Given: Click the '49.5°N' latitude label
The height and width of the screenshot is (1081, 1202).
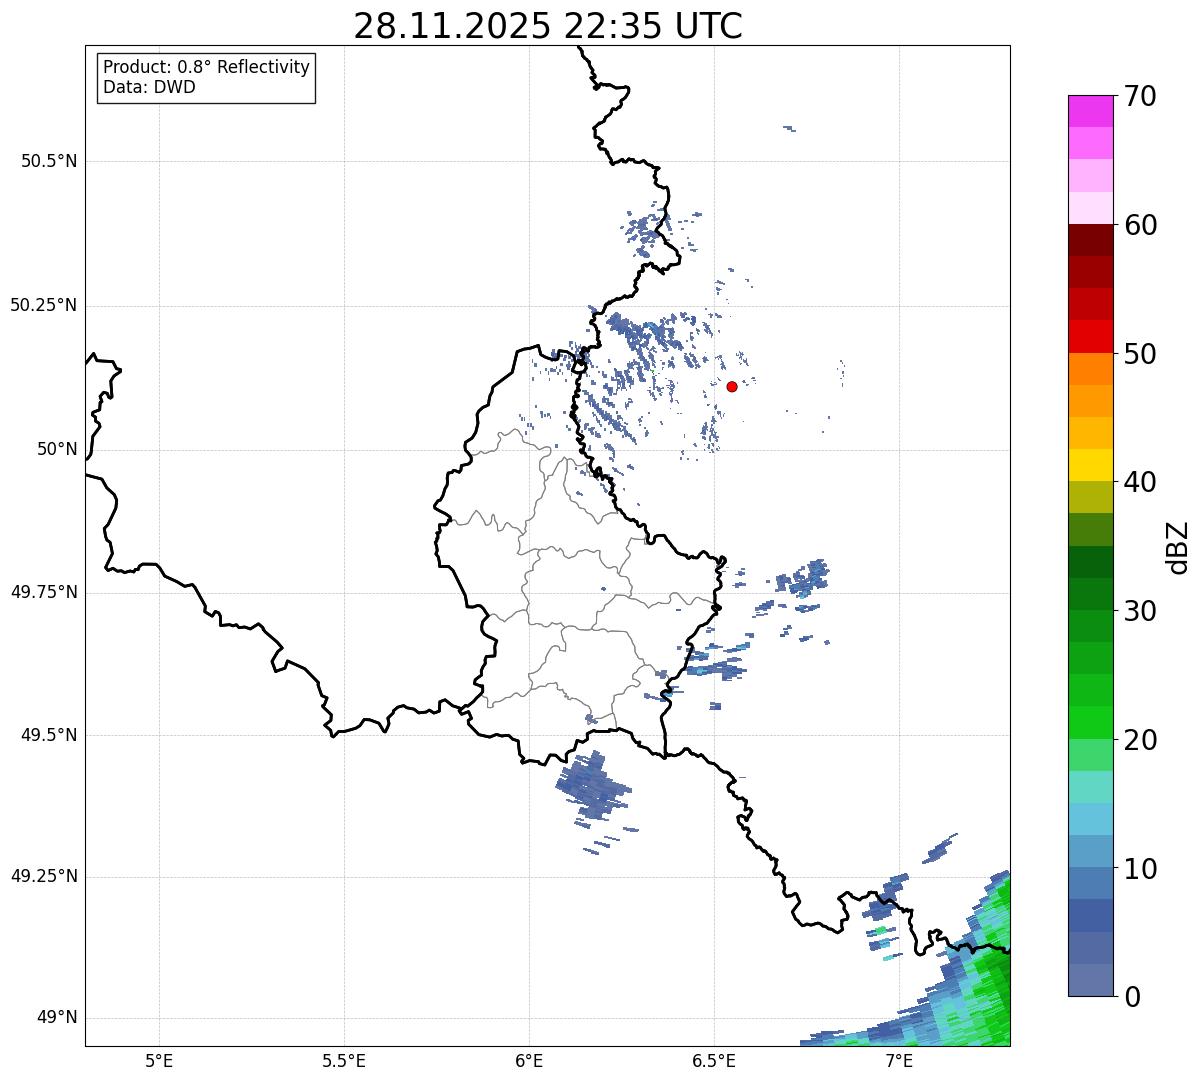Looking at the screenshot, I should pos(49,735).
